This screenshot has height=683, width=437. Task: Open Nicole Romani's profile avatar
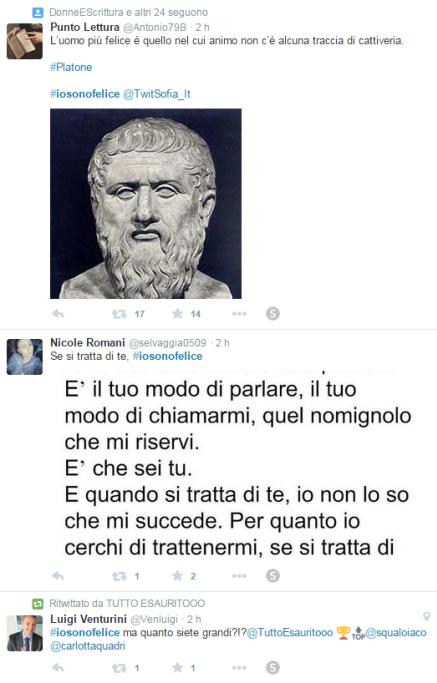pos(25,357)
